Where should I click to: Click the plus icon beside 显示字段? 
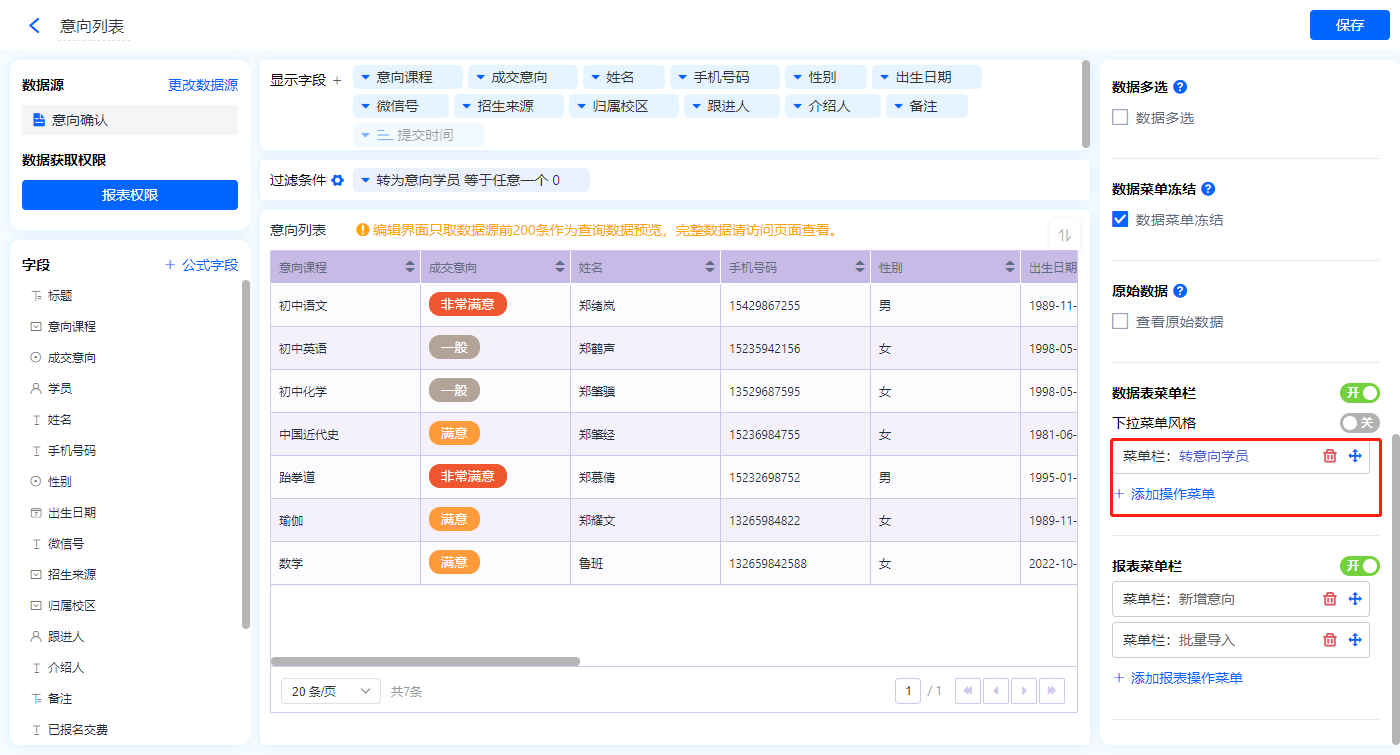pos(337,80)
